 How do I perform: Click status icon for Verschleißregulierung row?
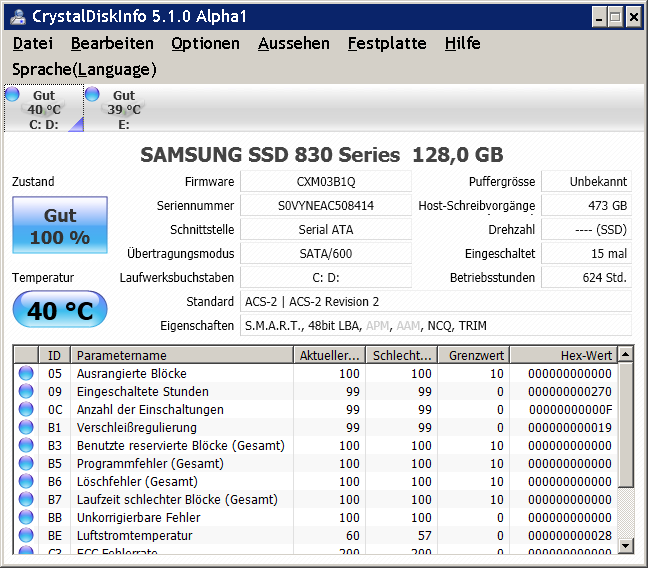coord(26,427)
